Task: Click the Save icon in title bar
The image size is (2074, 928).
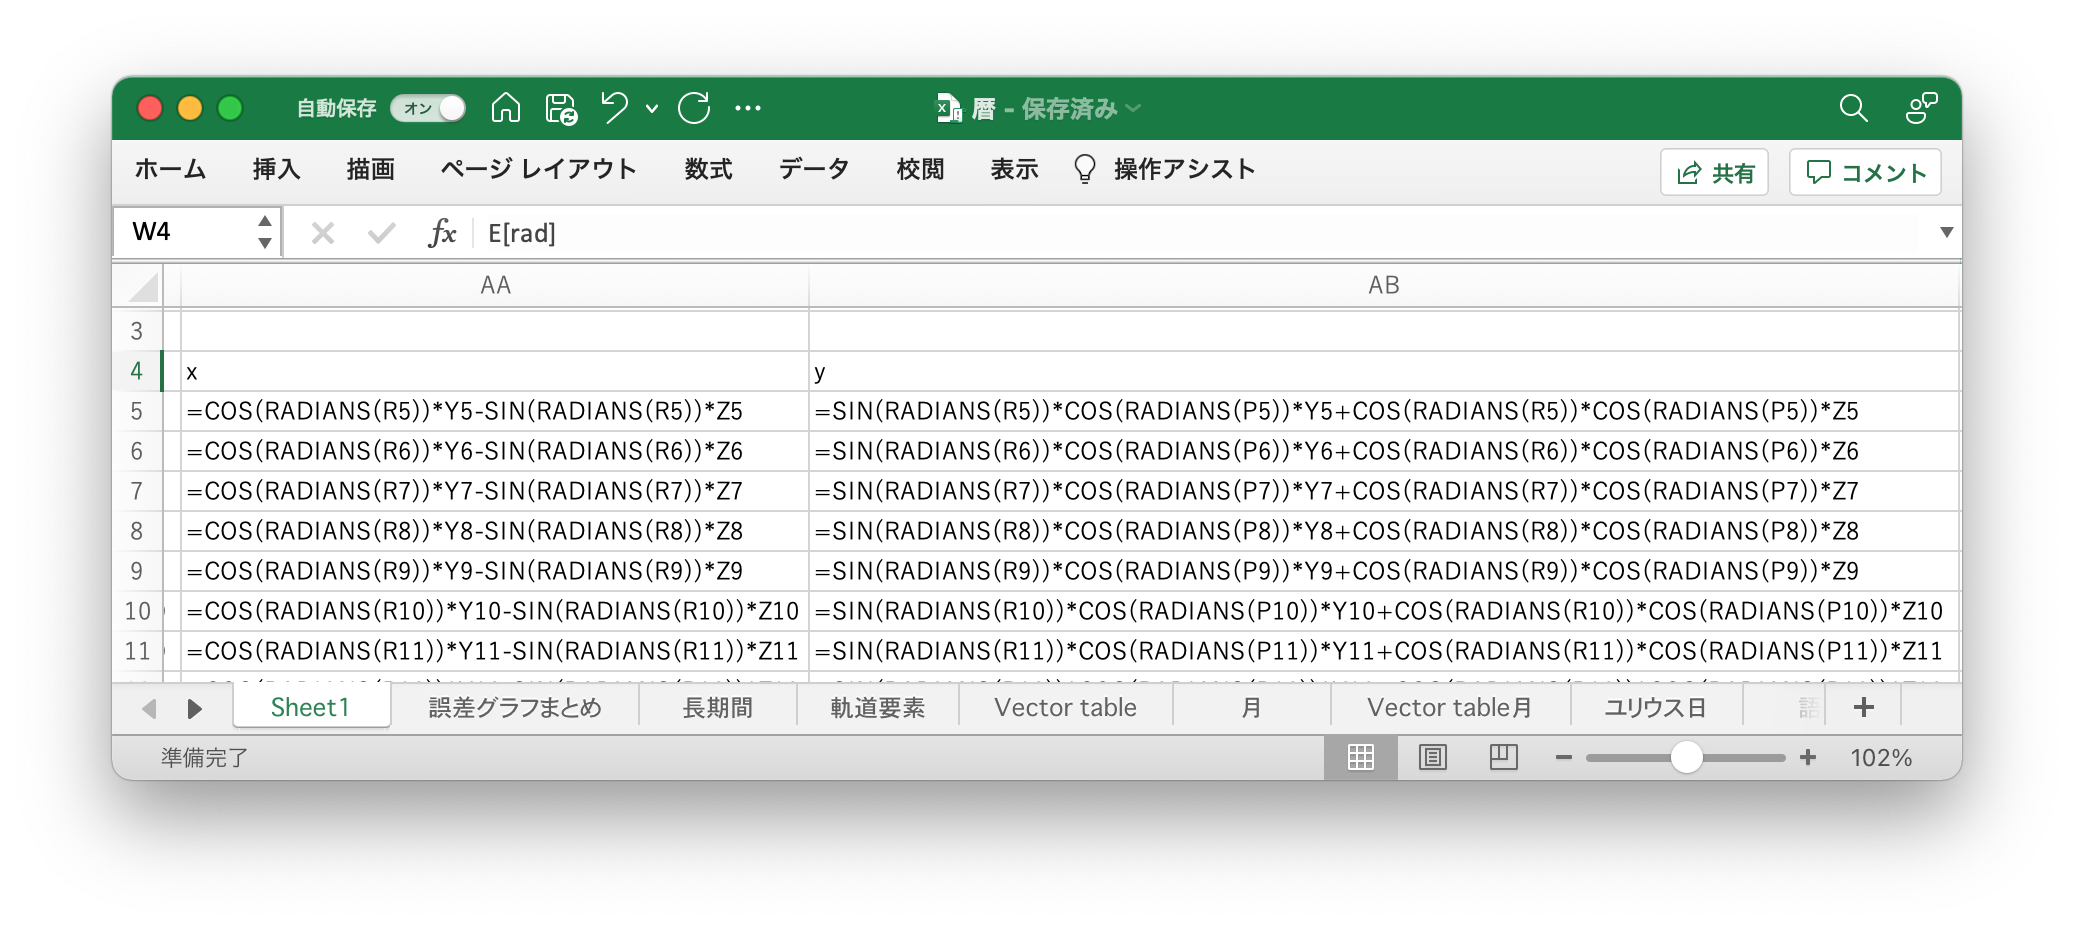Action: (561, 108)
